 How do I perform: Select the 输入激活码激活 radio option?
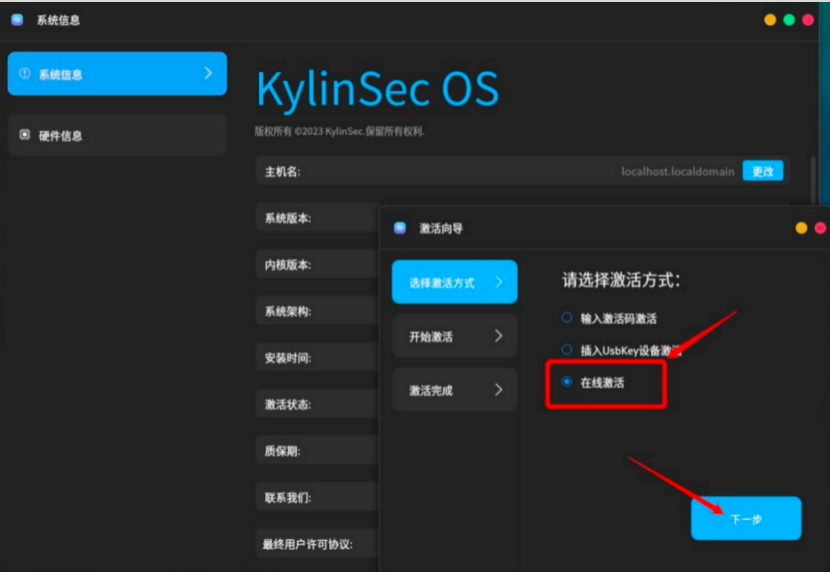click(x=567, y=317)
